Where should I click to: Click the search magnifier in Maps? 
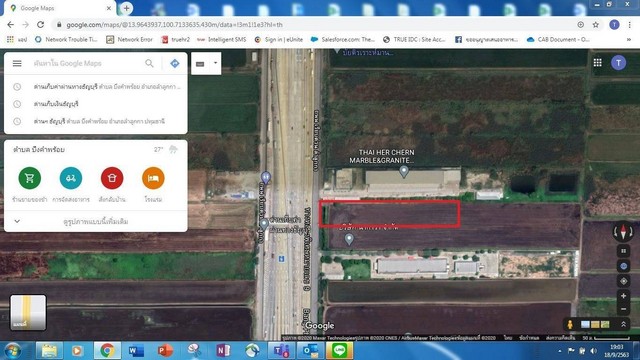coord(149,63)
